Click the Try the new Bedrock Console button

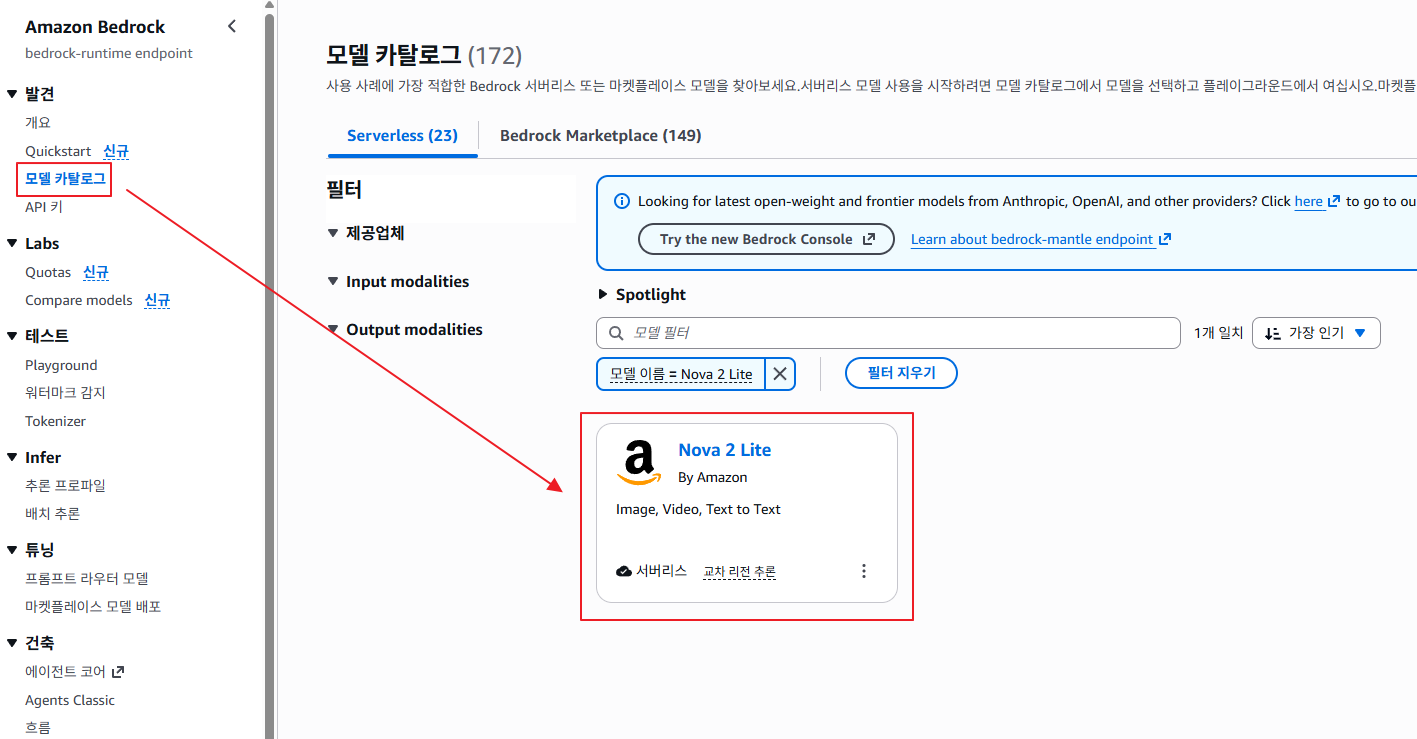(766, 239)
